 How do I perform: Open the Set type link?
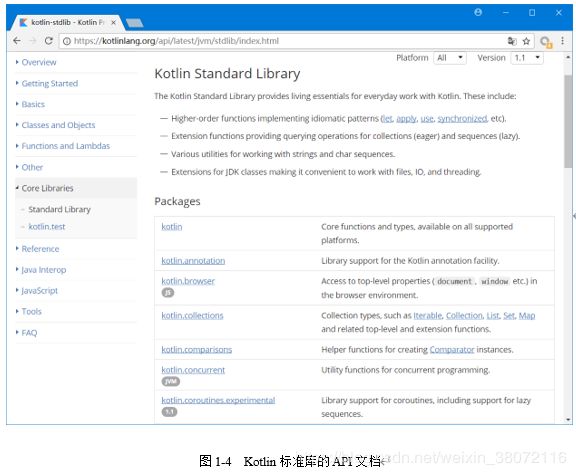[509, 316]
